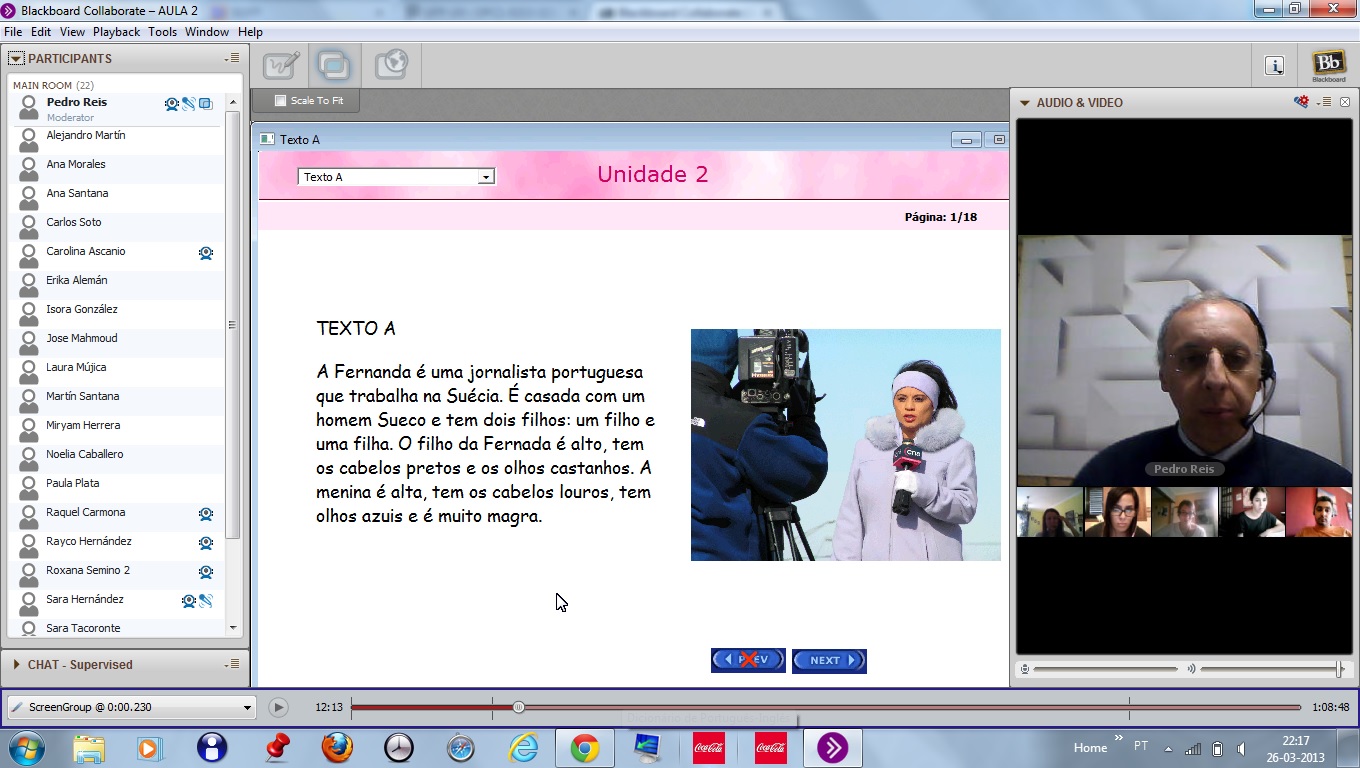Play the recording

tap(278, 708)
